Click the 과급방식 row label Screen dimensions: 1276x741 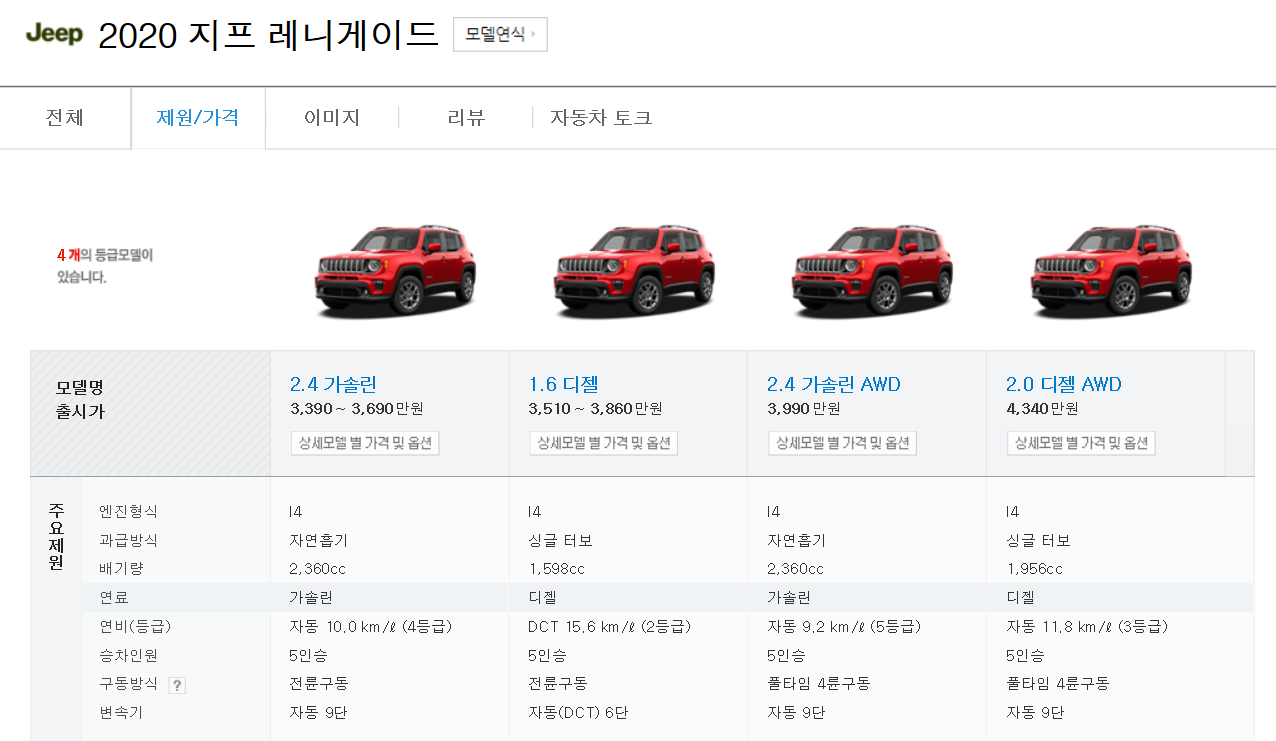click(128, 540)
